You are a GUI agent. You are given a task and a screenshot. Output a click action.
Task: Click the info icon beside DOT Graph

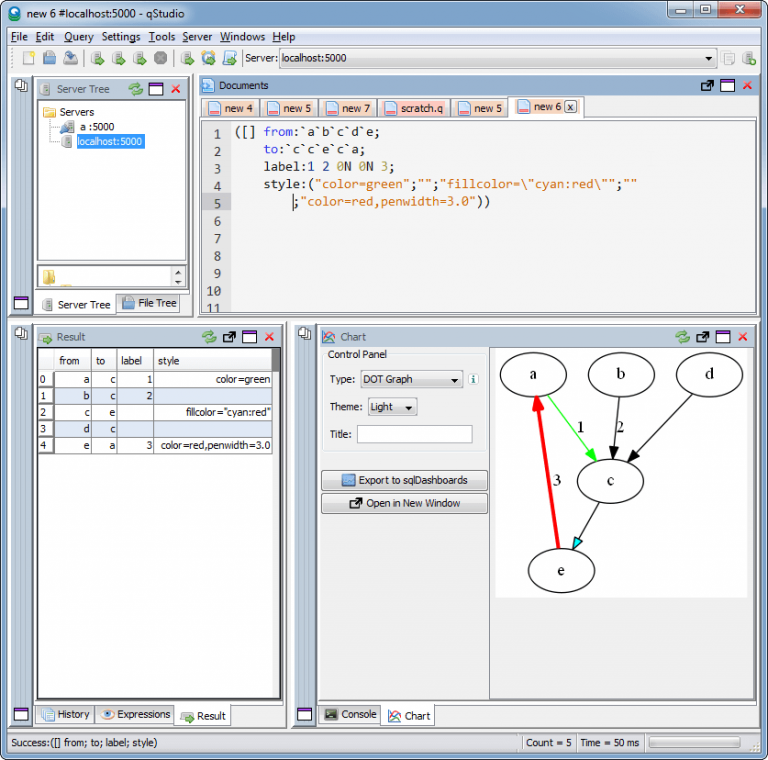[x=473, y=380]
